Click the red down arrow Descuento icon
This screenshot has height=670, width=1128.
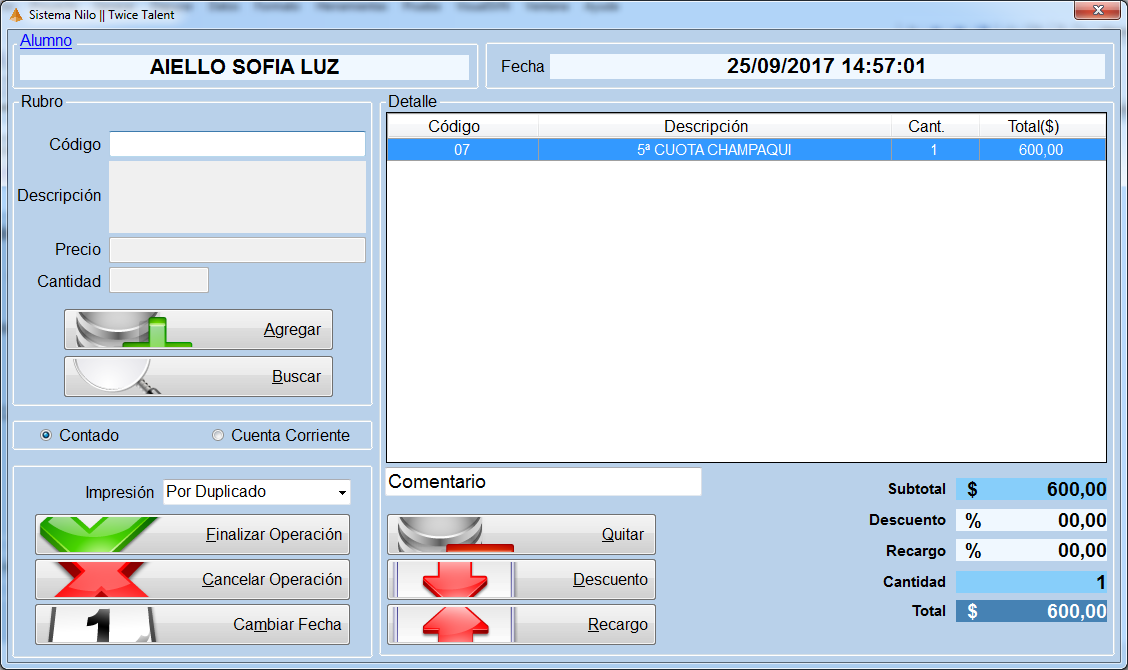click(x=455, y=579)
